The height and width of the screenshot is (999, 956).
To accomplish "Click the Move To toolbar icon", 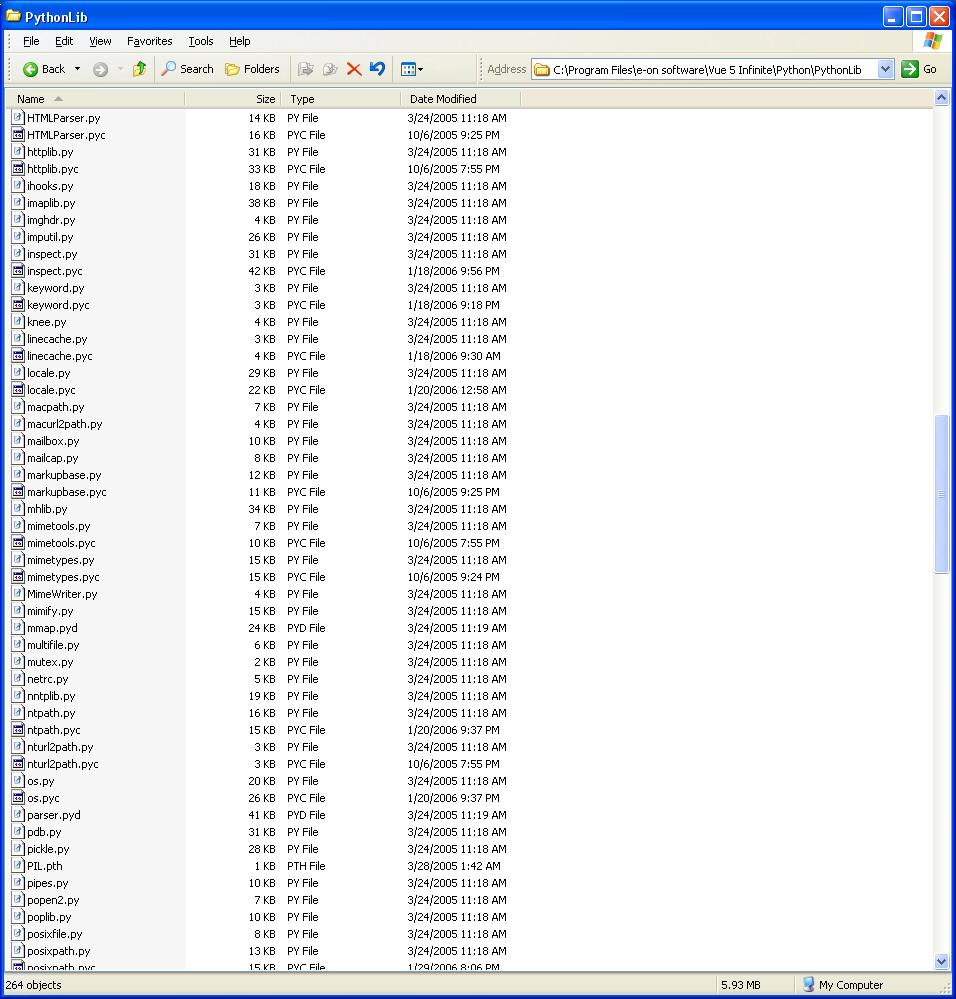I will [306, 69].
